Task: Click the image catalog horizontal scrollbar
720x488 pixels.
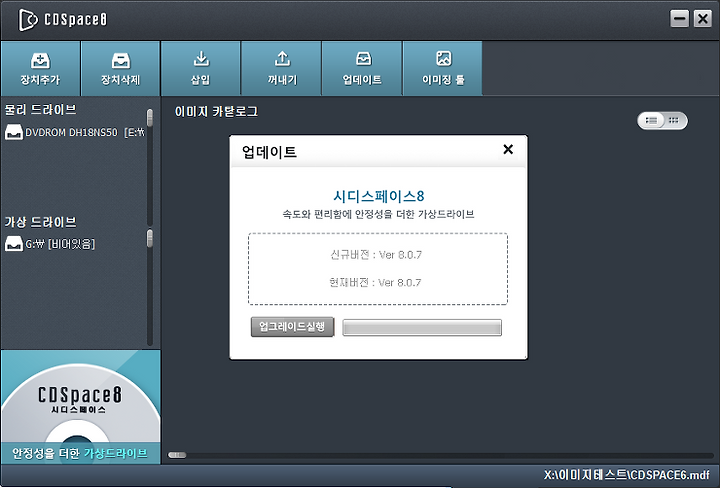Action: pos(440,455)
